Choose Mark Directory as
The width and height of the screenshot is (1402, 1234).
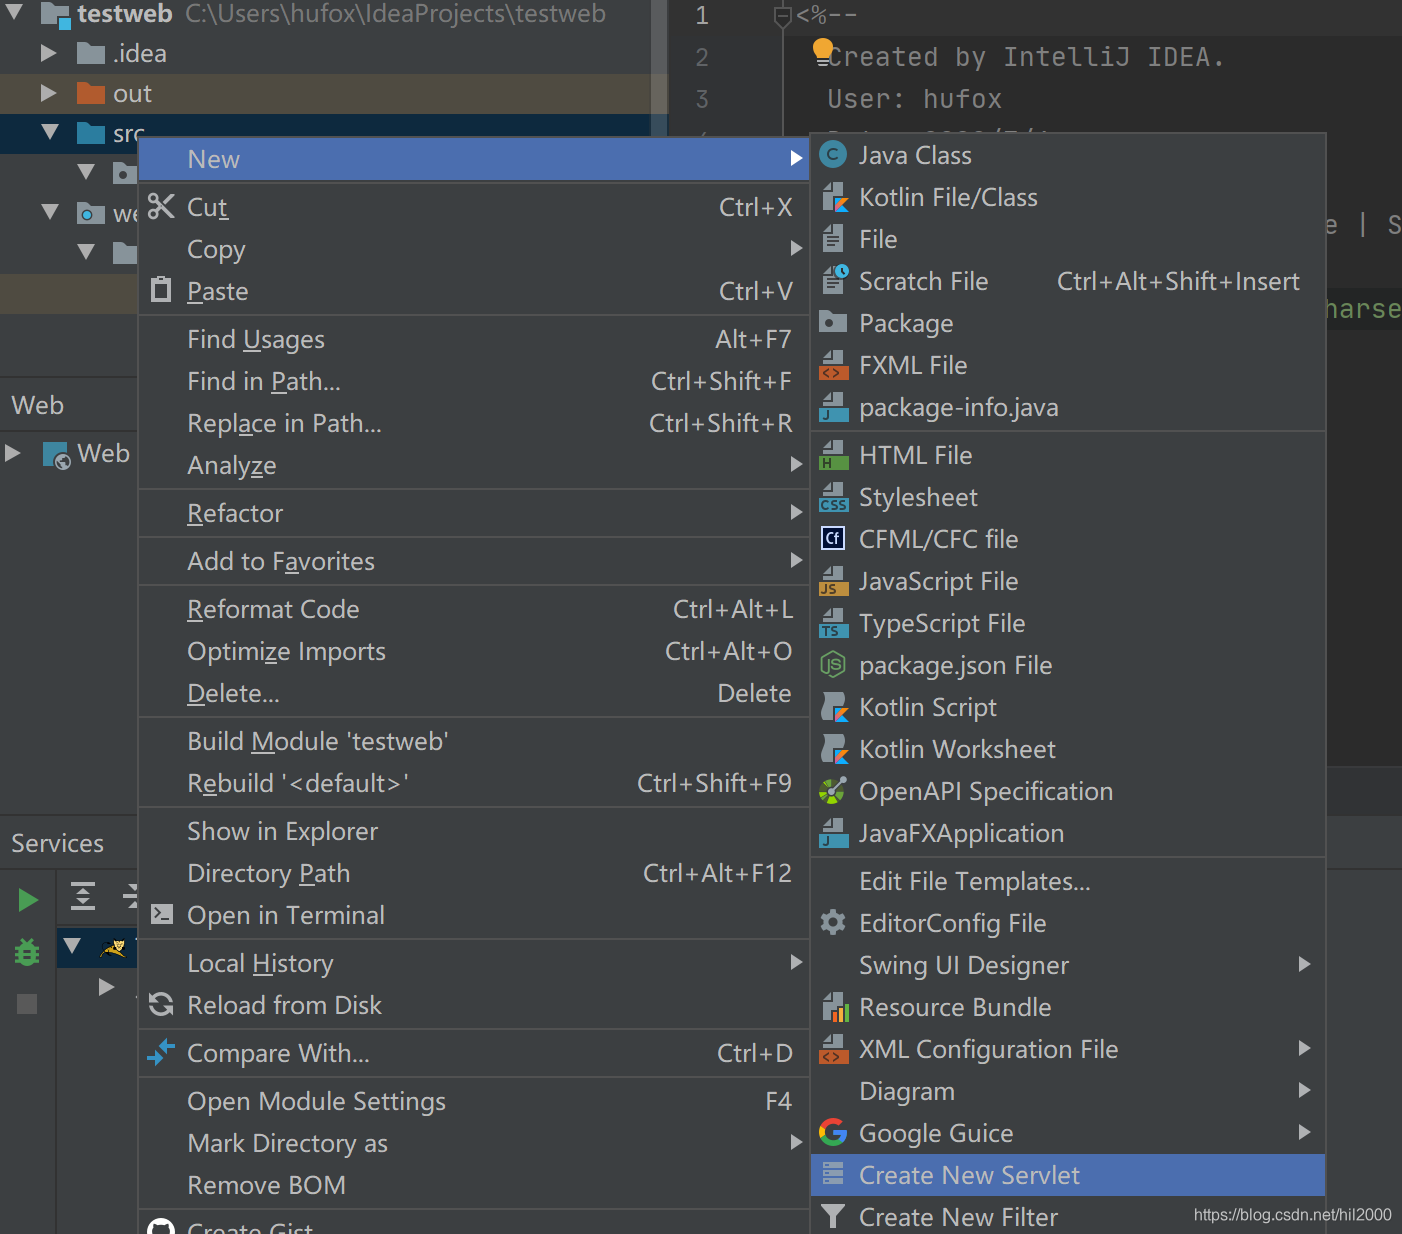point(473,1143)
